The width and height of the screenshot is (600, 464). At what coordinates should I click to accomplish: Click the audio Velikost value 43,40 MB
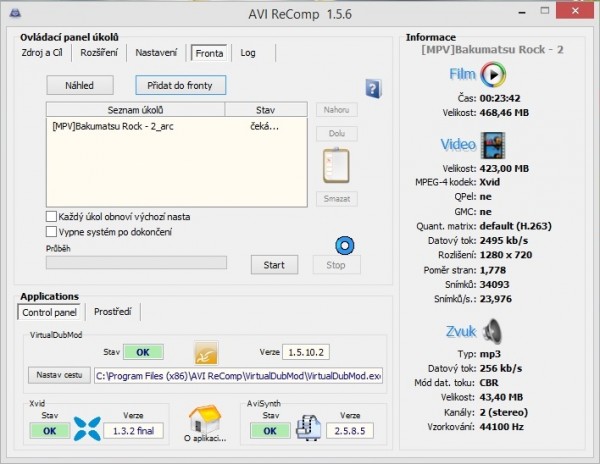501,397
